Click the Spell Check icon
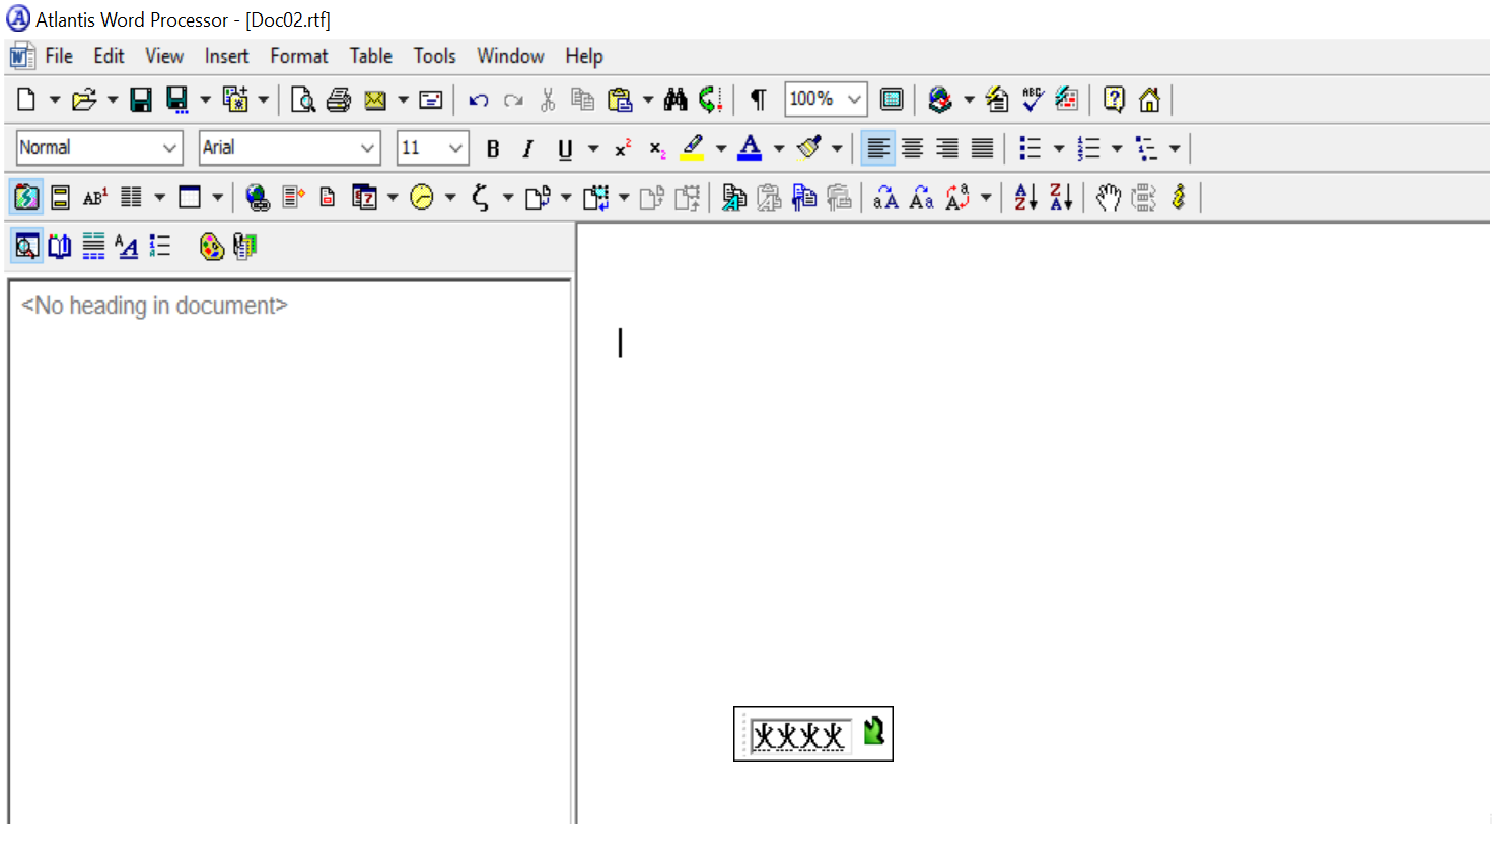The width and height of the screenshot is (1492, 842). coord(1031,99)
